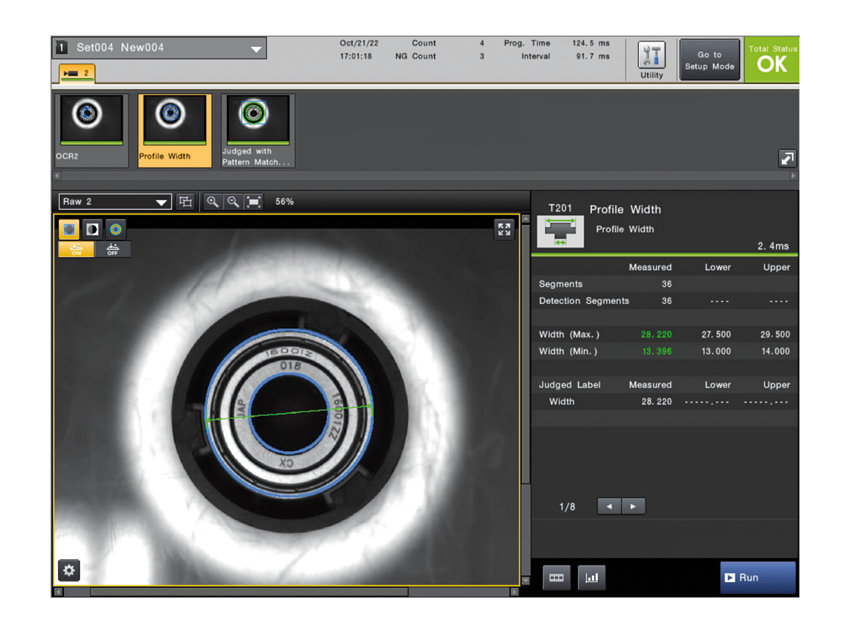Zoom out of the image
Viewport: 850px width, 634px height.
(233, 202)
